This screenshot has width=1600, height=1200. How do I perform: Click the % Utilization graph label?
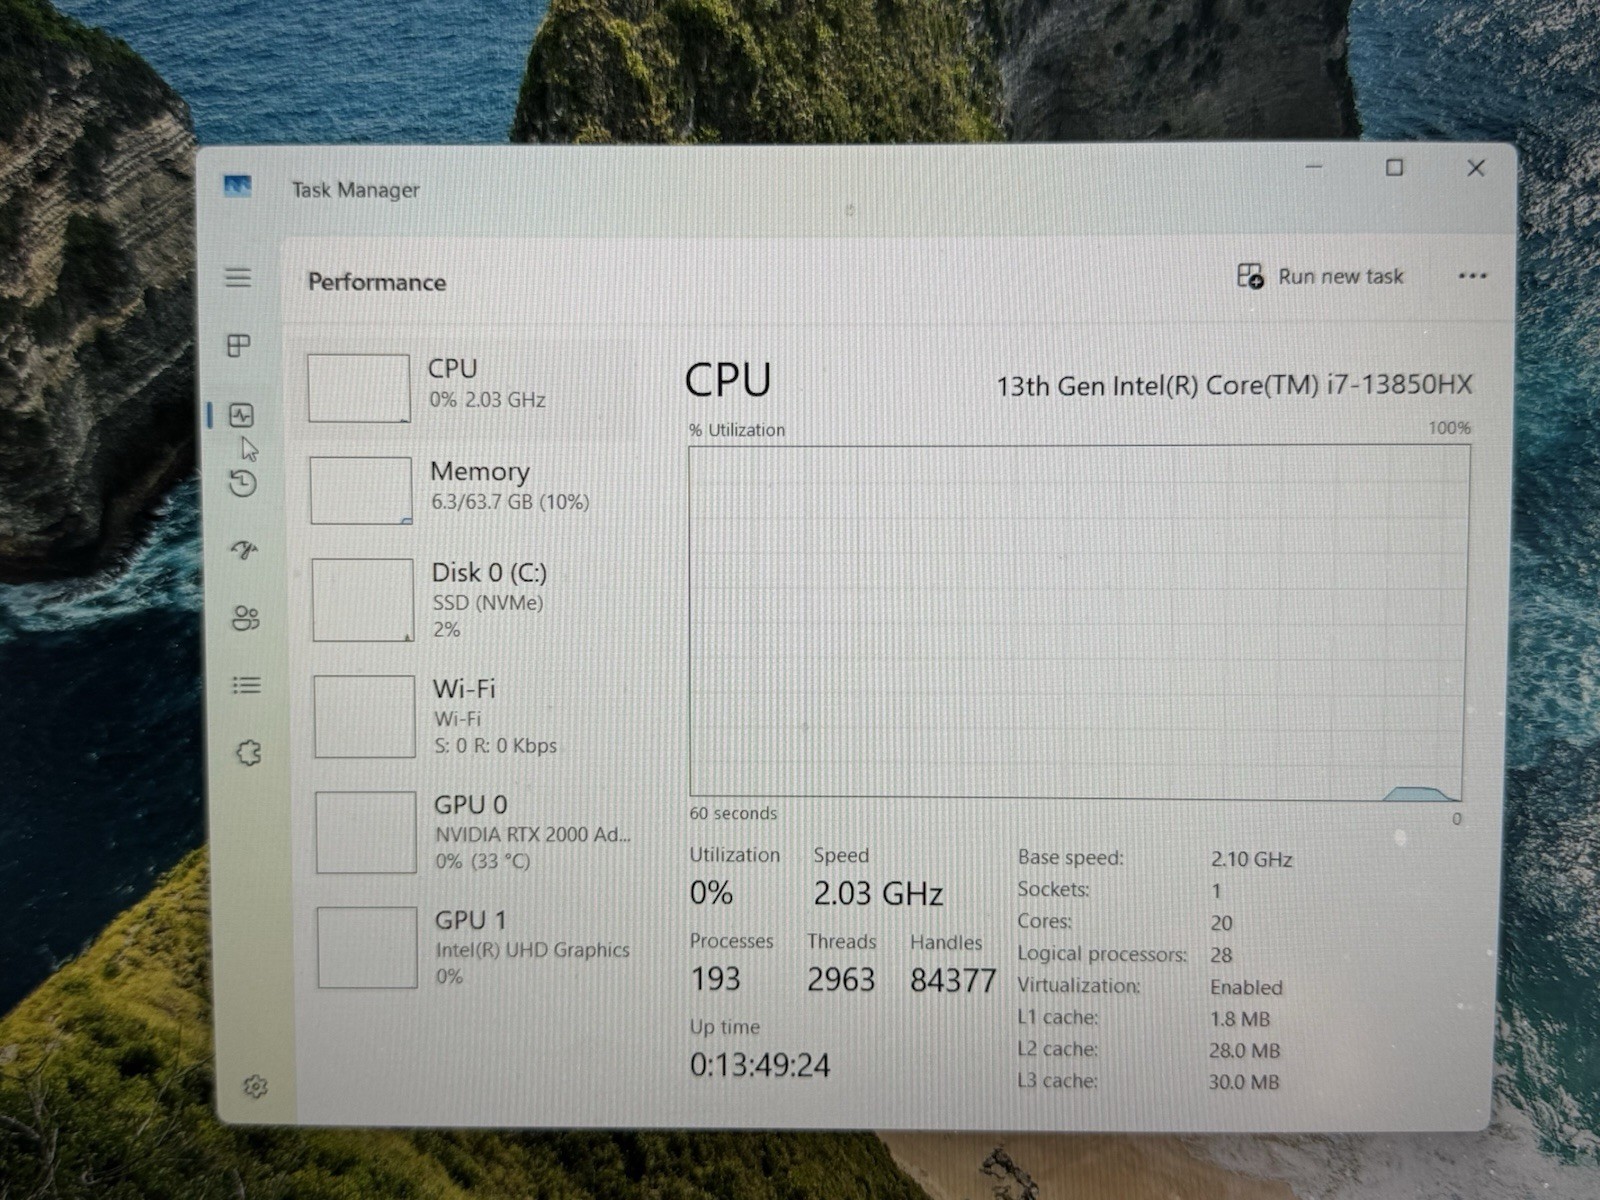pos(737,430)
